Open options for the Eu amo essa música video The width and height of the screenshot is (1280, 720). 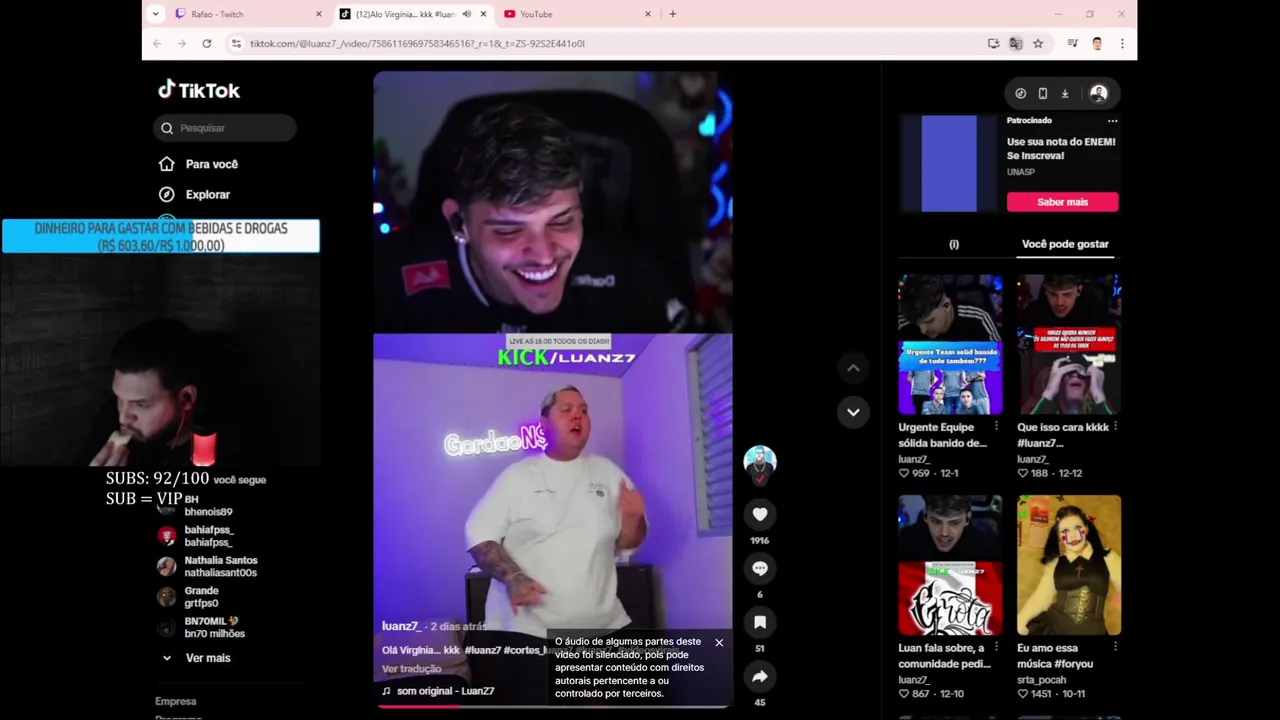(1115, 647)
